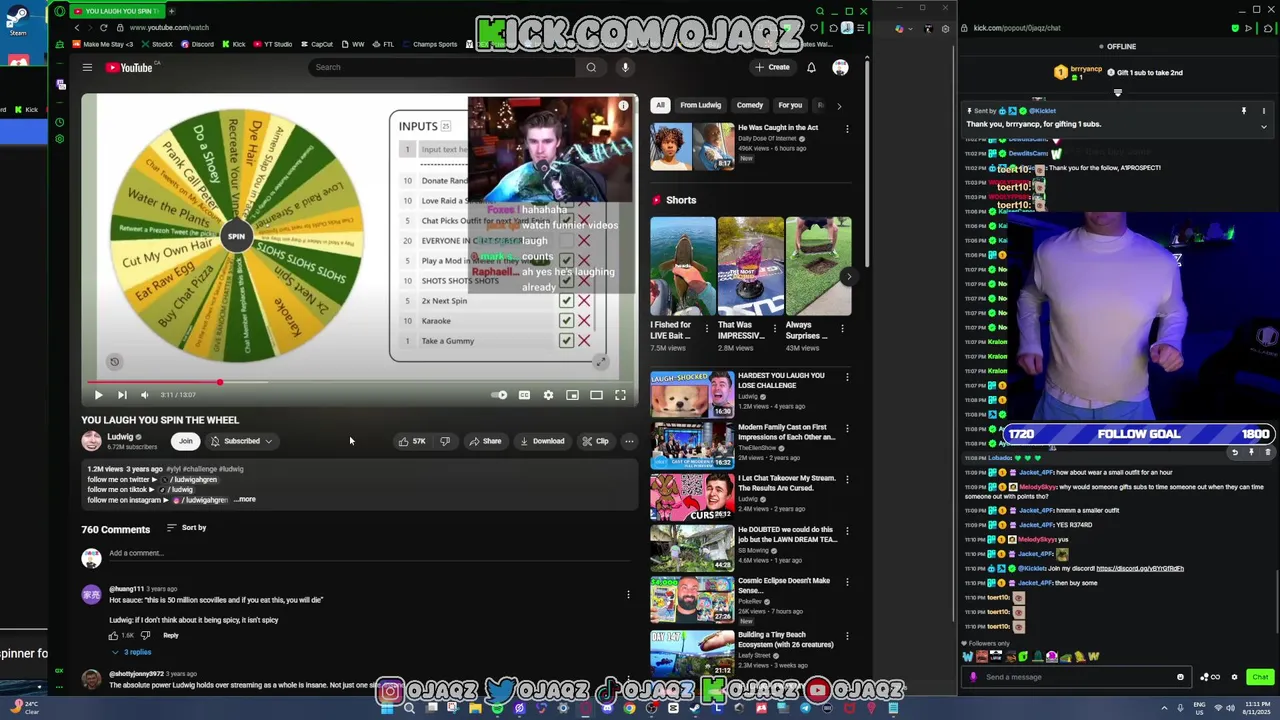The height and width of the screenshot is (720, 1280).
Task: Seek on the red video progress bar
Action: click(x=360, y=382)
